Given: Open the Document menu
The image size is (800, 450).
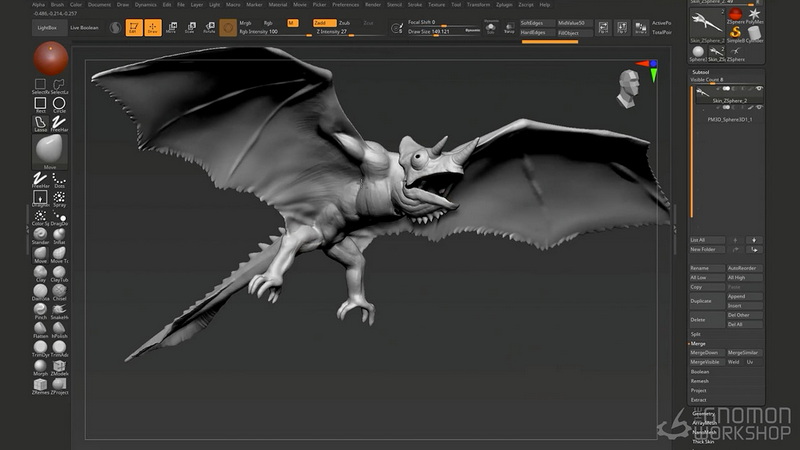Looking at the screenshot, I should [99, 5].
